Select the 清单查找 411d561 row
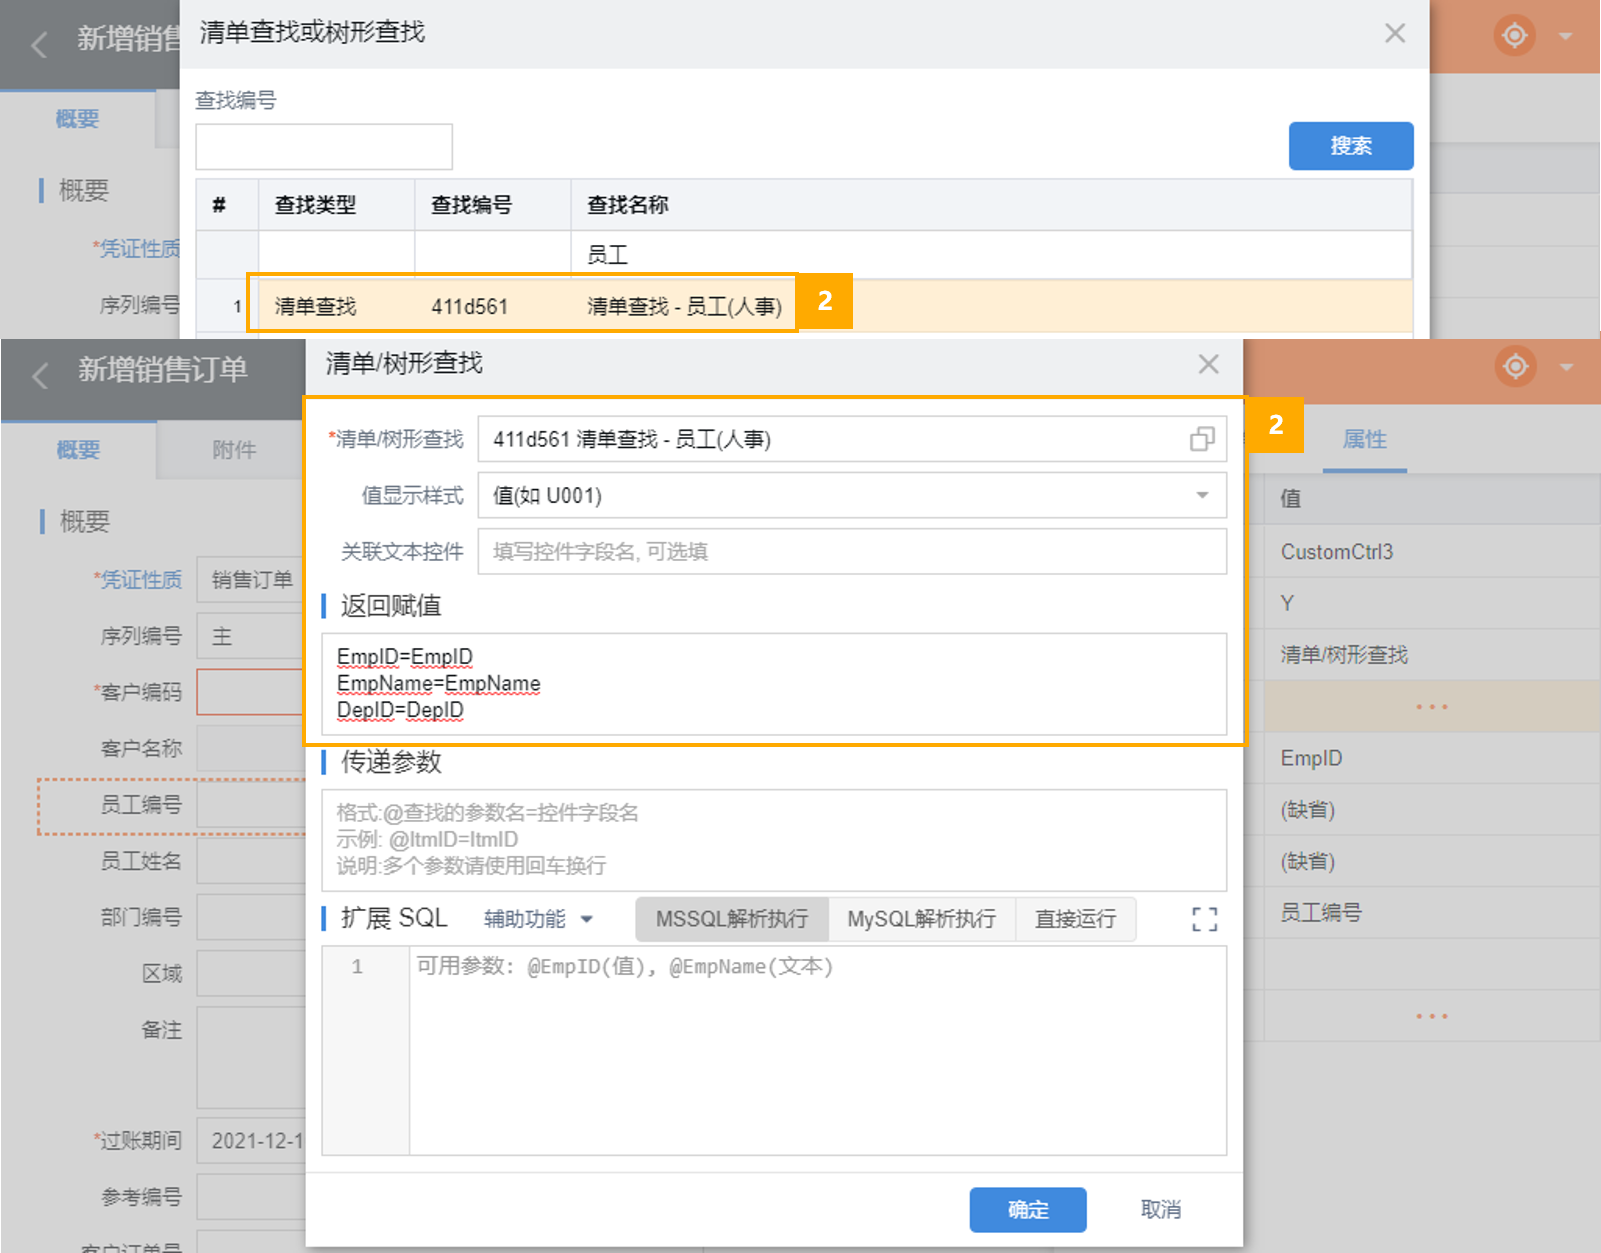 tap(805, 306)
